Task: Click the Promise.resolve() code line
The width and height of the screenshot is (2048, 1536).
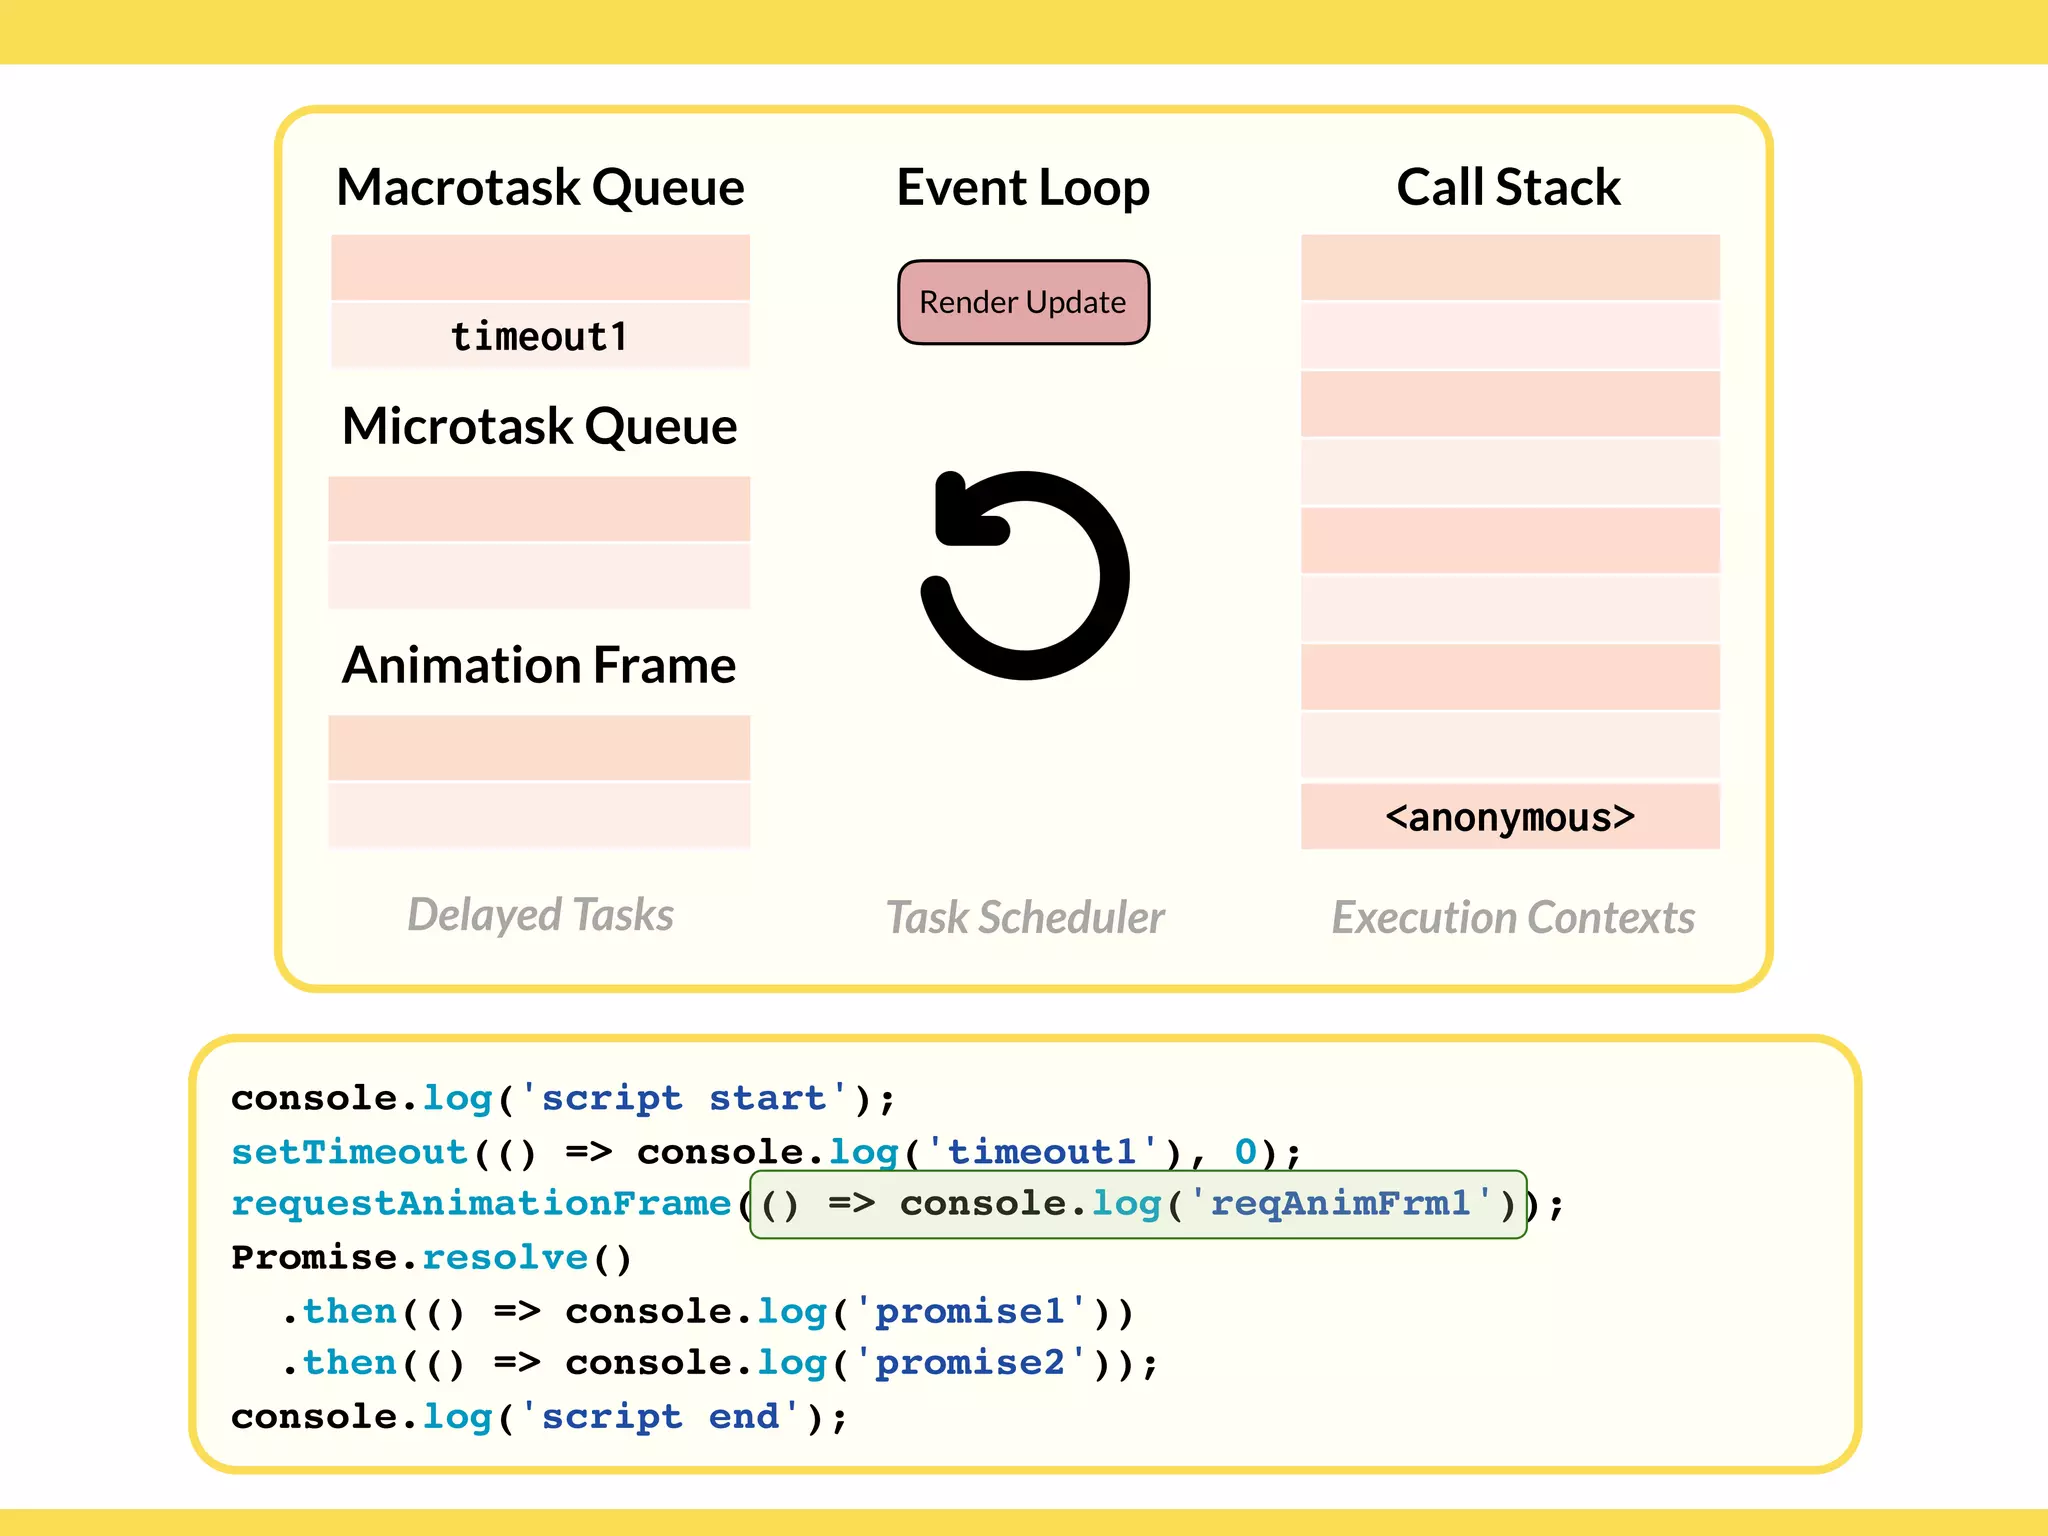Action: tap(431, 1257)
